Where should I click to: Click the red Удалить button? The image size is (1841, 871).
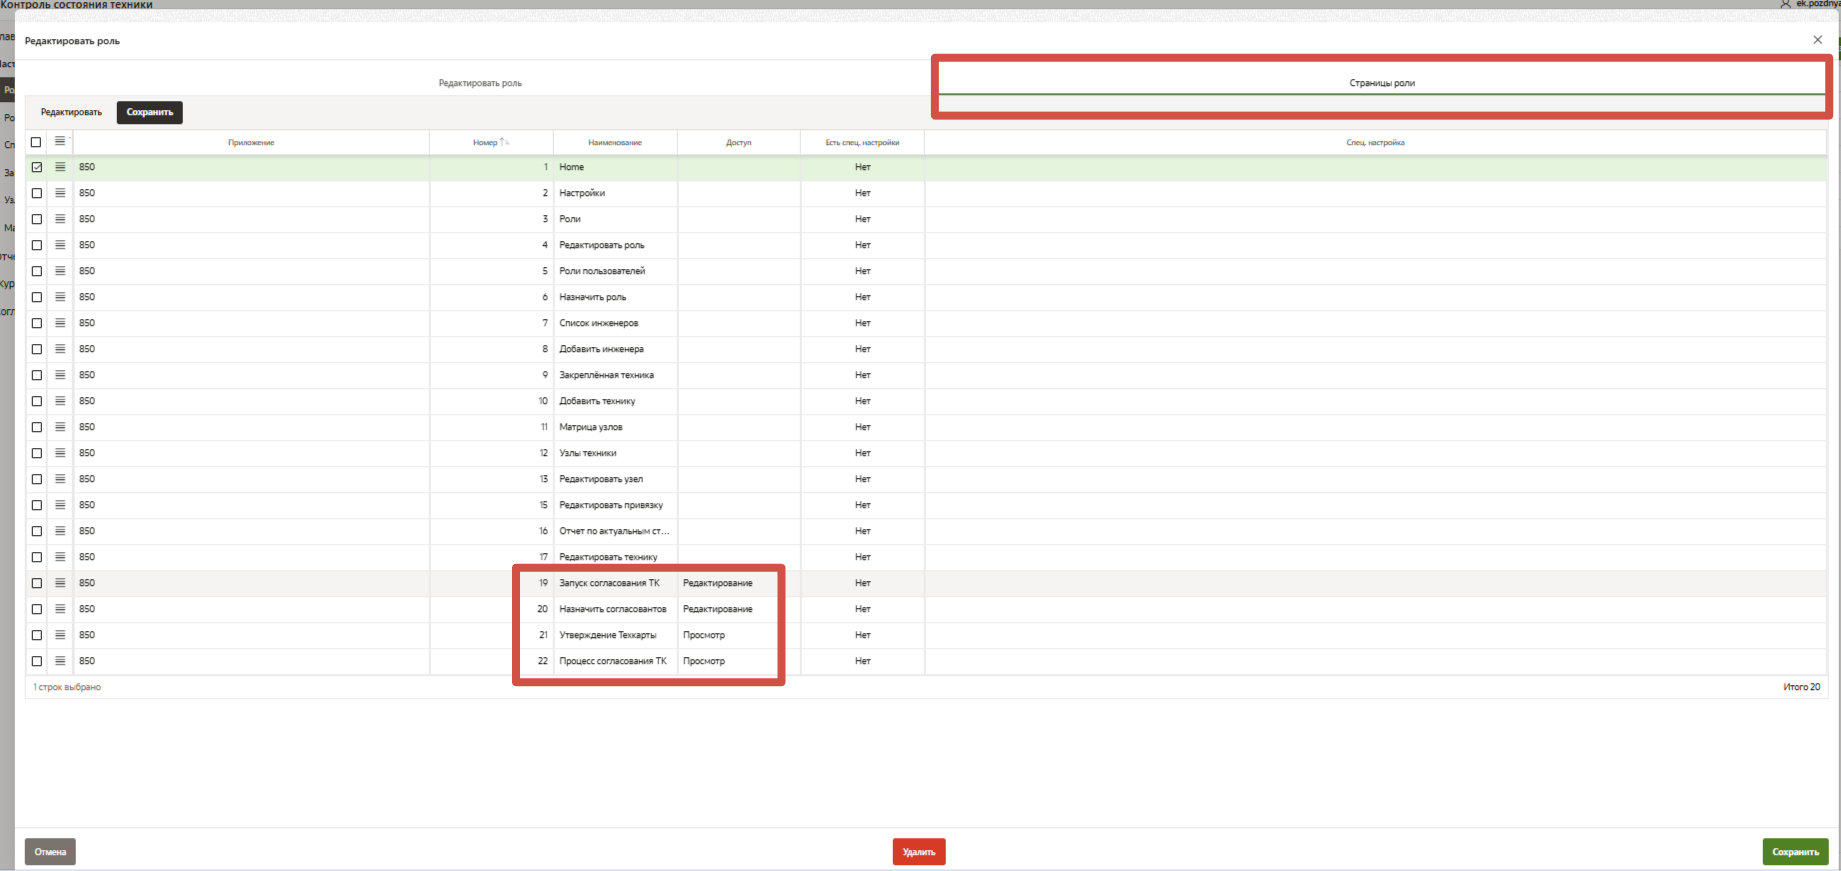point(918,852)
